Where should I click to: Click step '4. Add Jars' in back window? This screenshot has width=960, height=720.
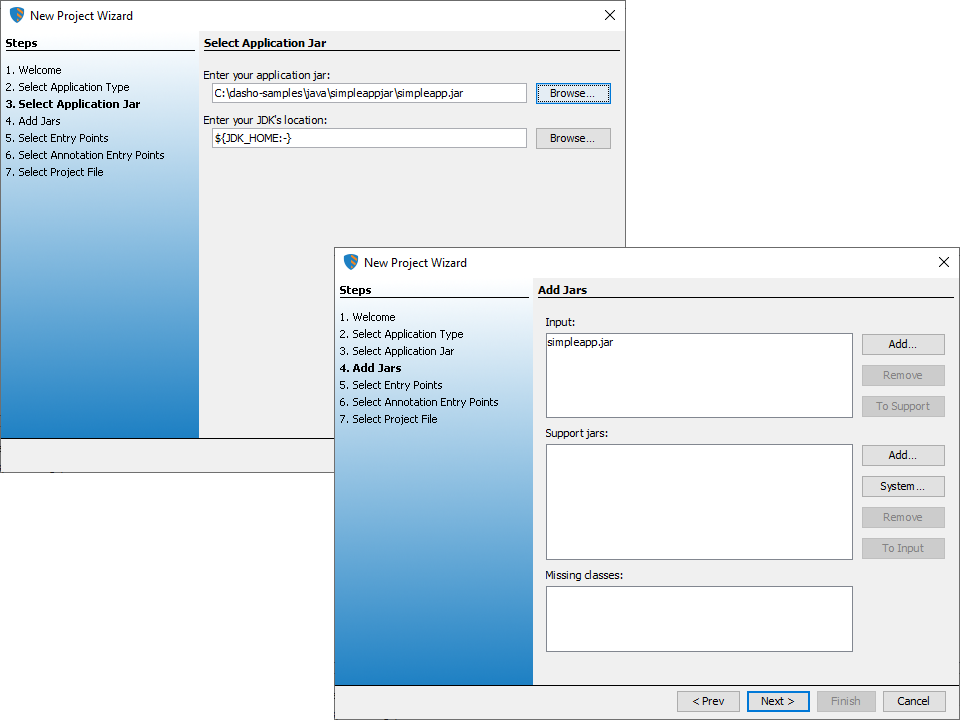(x=33, y=121)
